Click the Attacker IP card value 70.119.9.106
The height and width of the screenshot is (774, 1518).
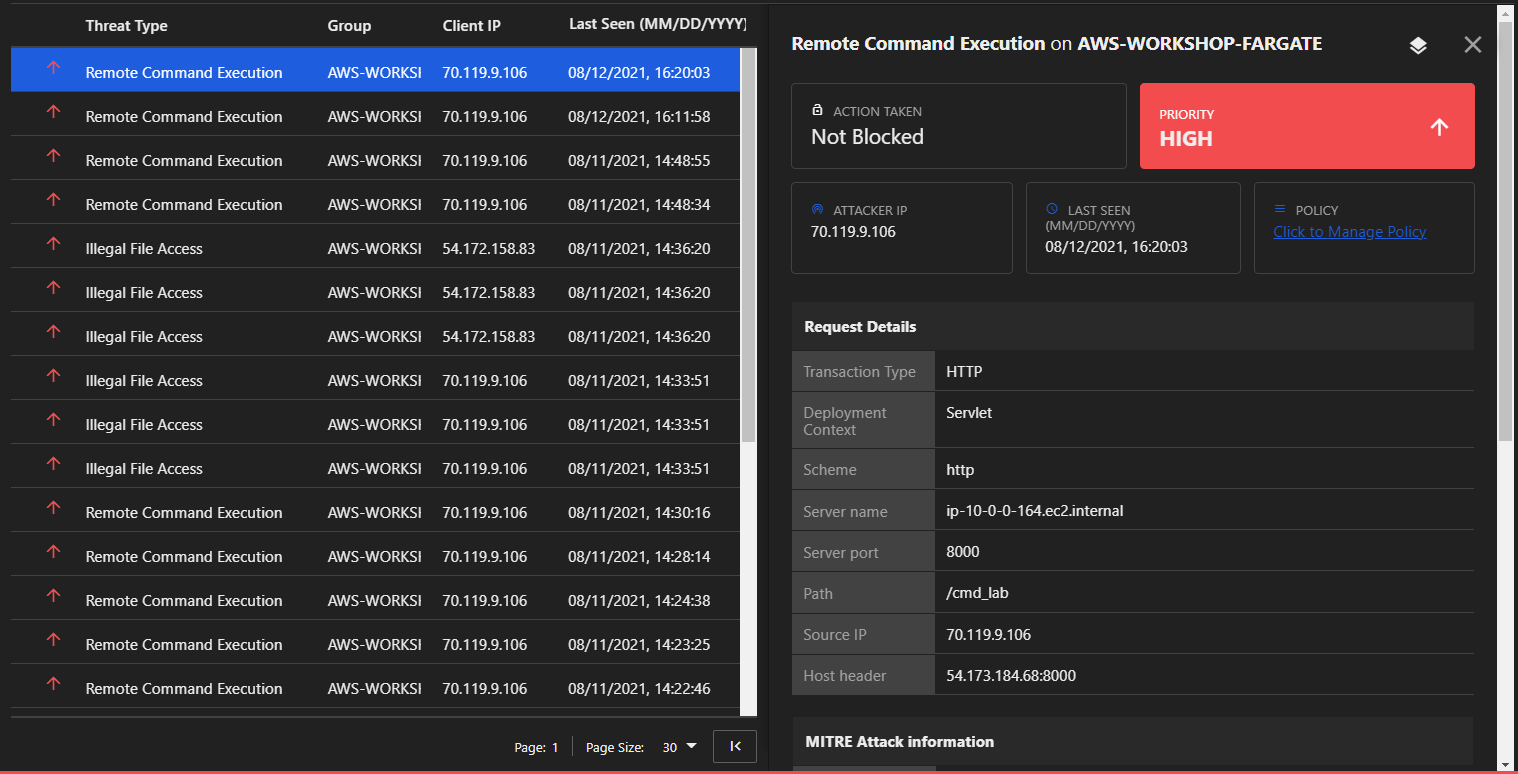point(853,232)
